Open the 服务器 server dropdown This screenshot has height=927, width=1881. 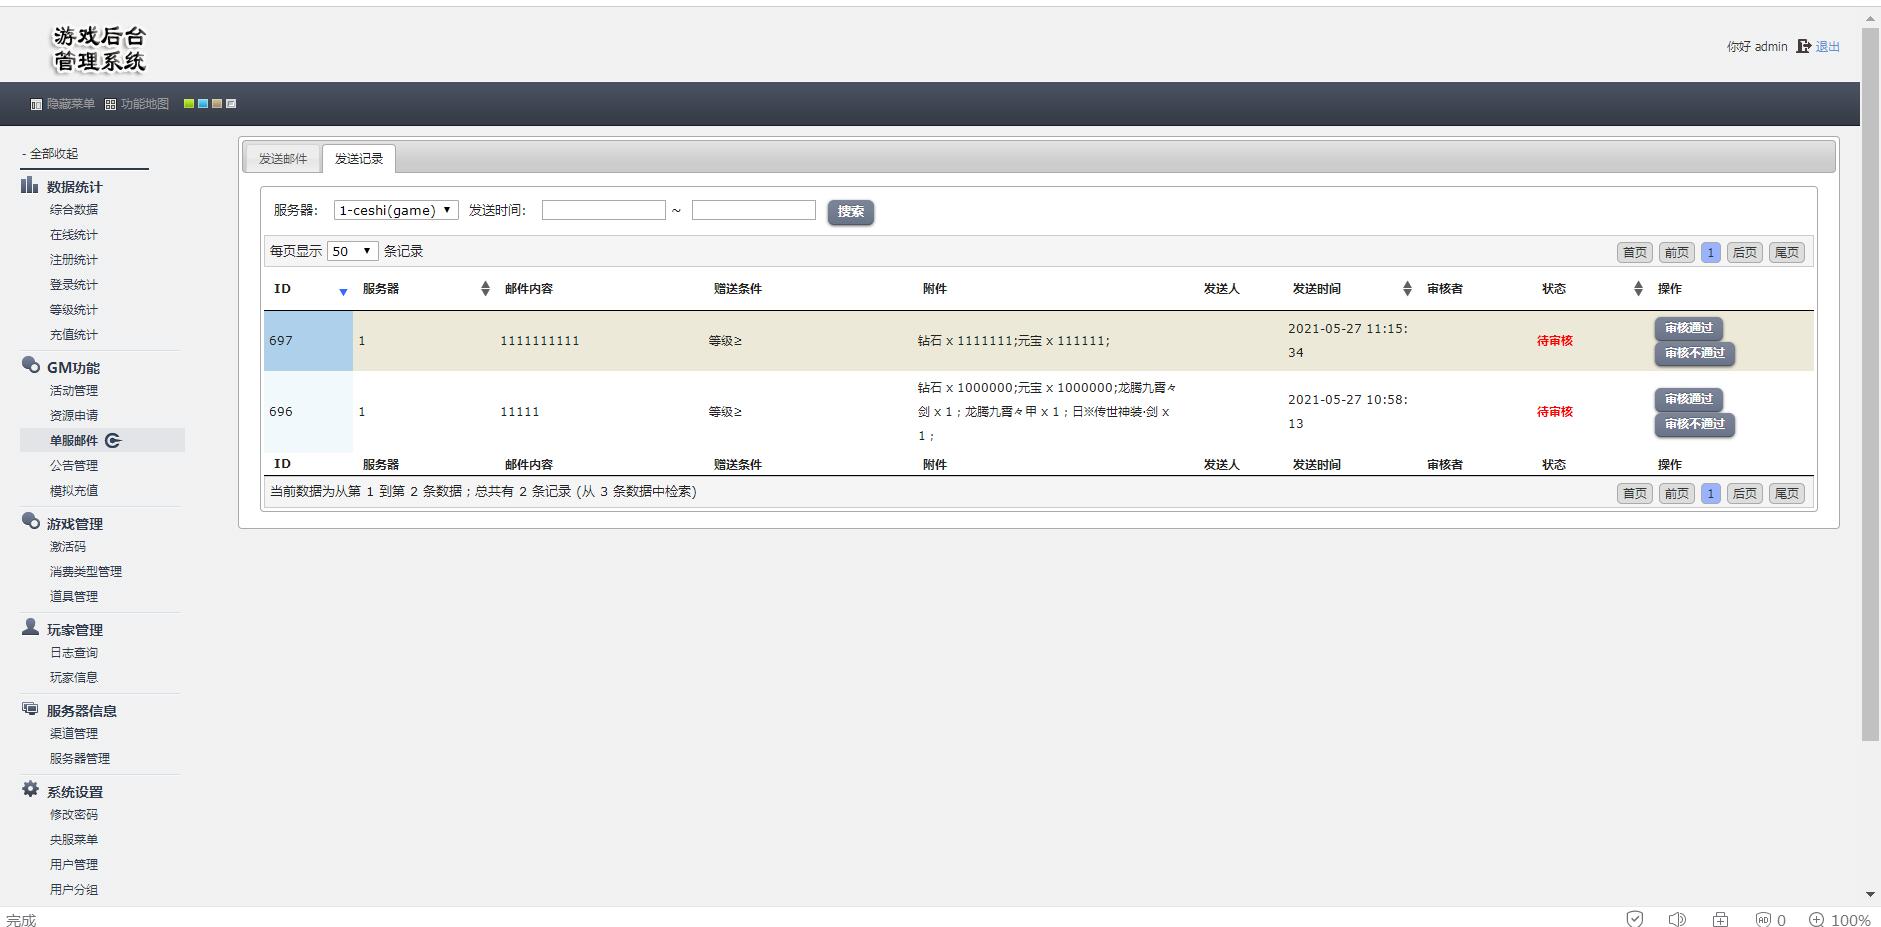[x=395, y=210]
